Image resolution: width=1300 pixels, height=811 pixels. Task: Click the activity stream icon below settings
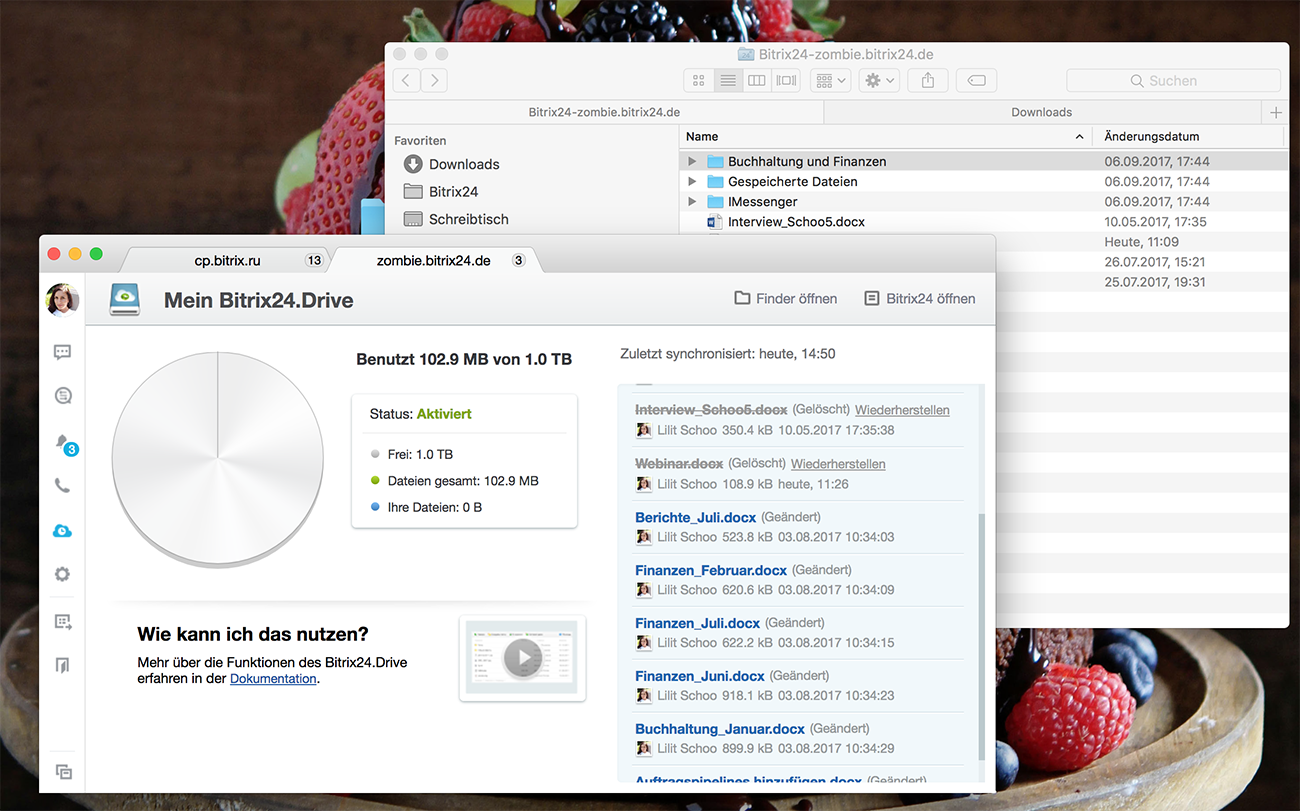point(63,622)
